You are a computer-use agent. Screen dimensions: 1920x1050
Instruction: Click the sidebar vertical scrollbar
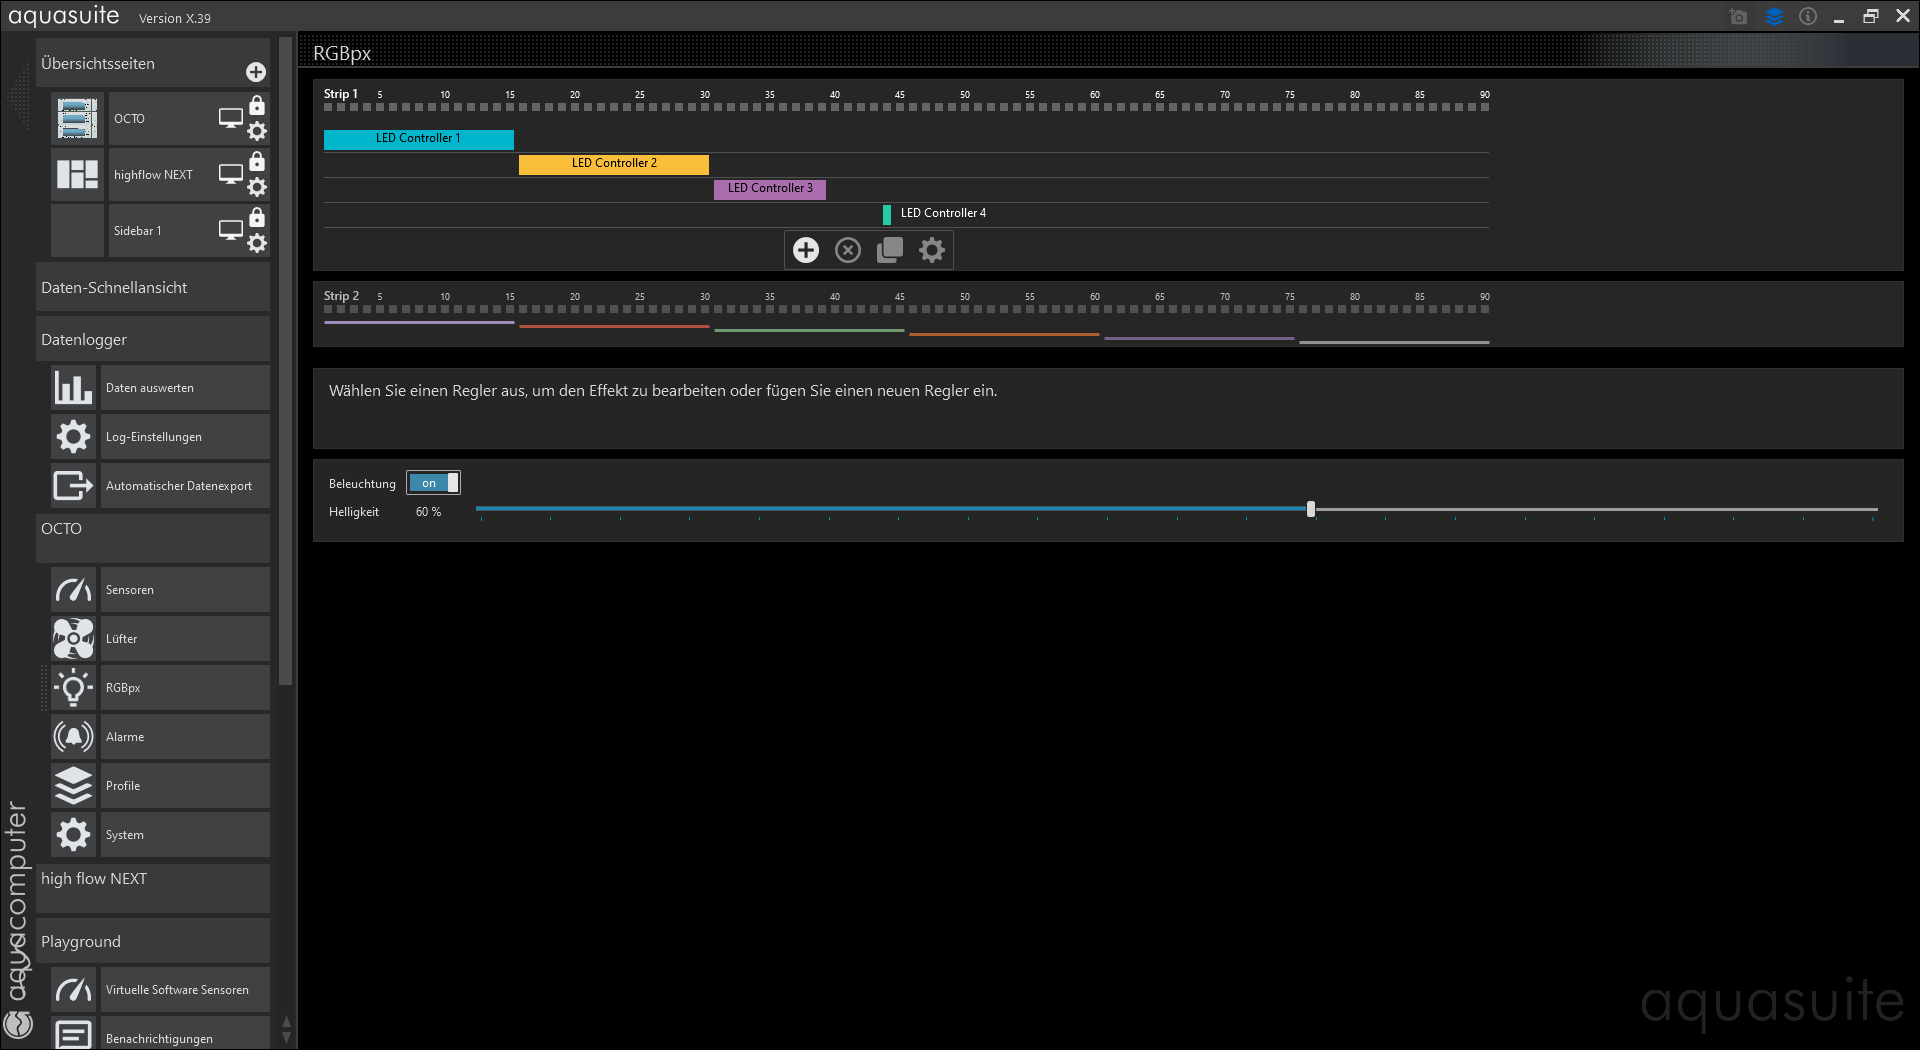286,362
